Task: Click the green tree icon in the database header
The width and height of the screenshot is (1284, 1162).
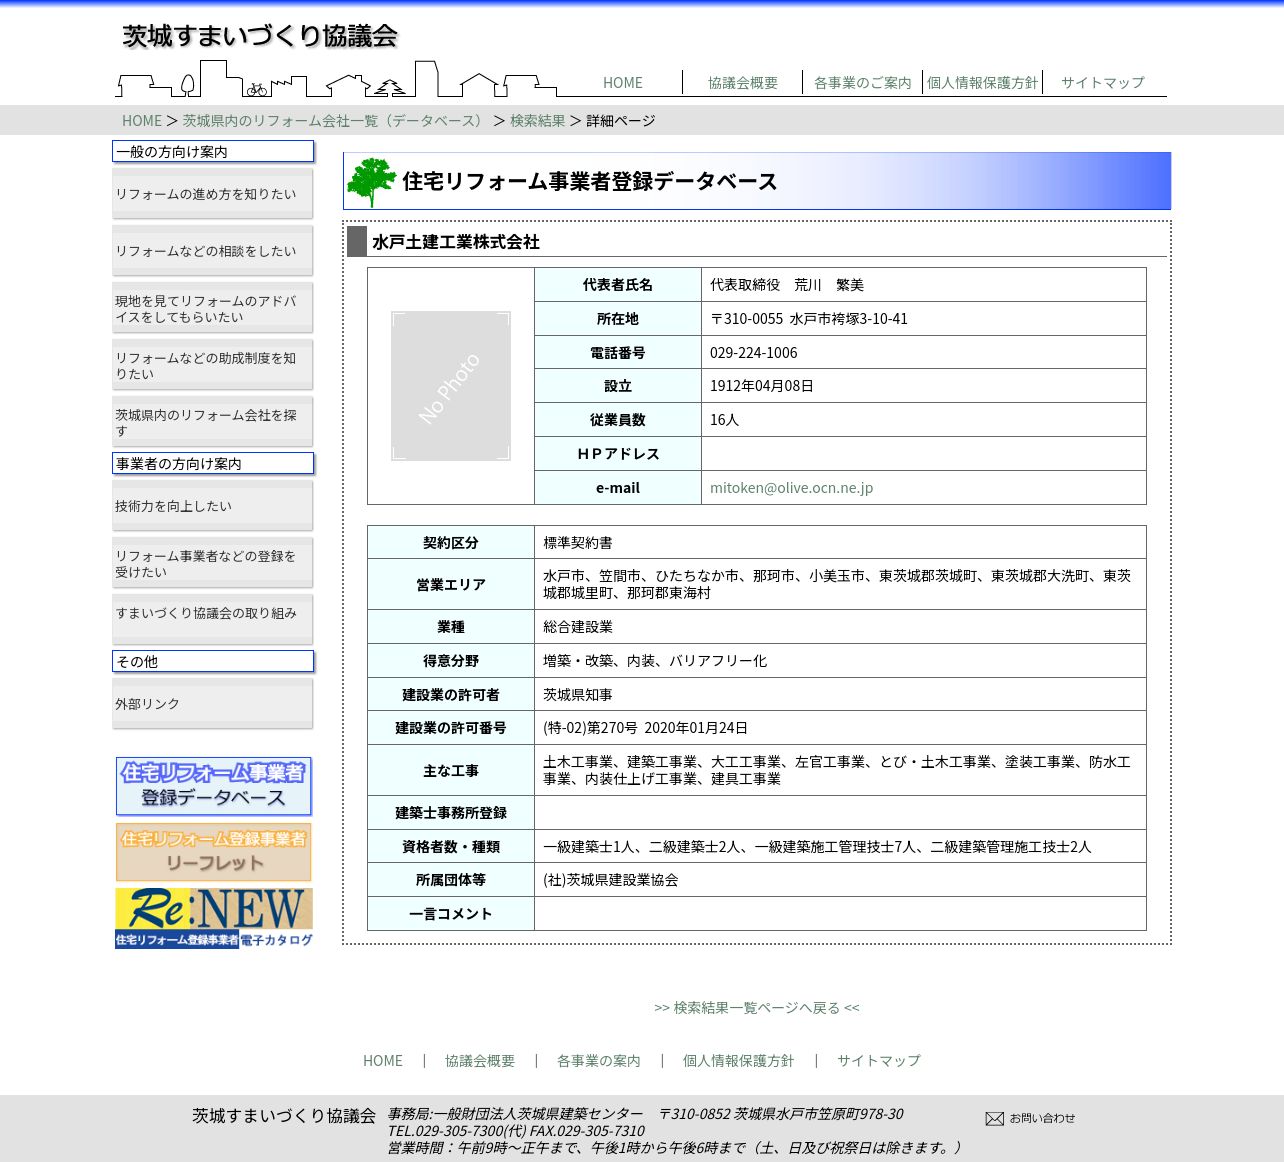Action: (371, 182)
